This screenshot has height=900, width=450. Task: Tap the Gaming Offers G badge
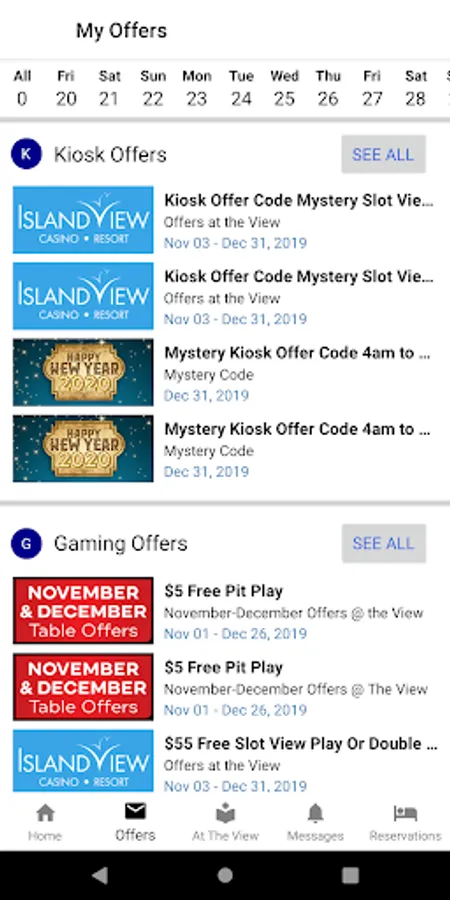[x=26, y=543]
